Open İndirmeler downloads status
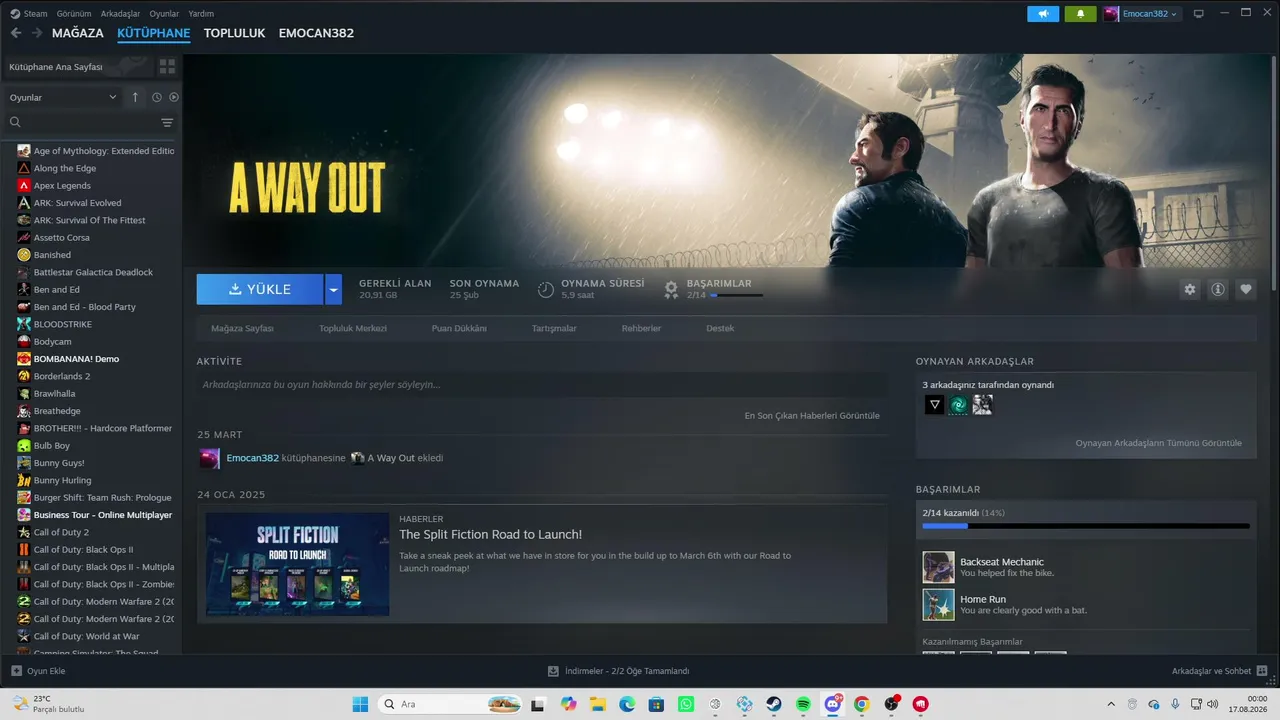The width and height of the screenshot is (1280, 720). point(618,671)
